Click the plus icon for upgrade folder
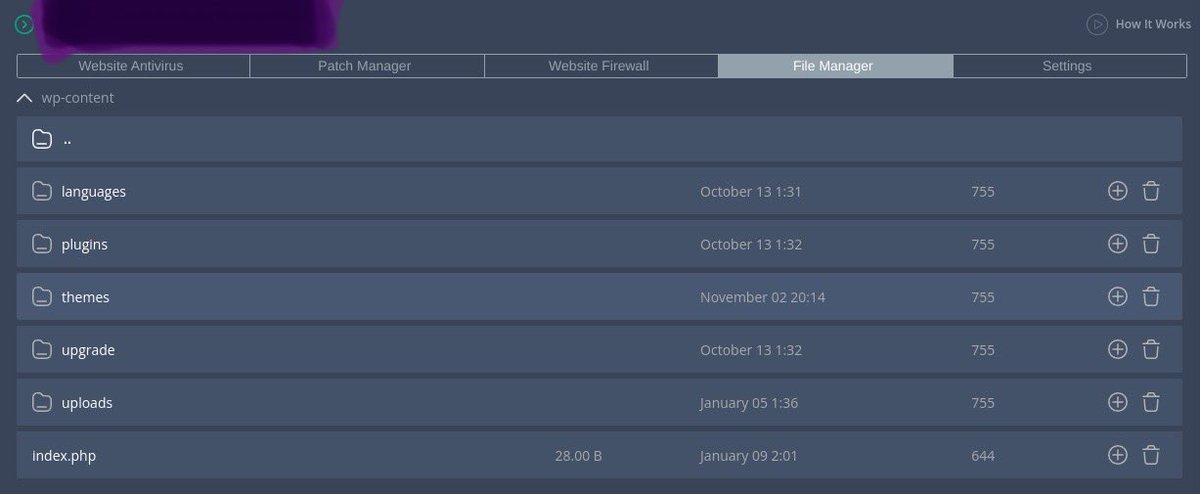 (1118, 350)
